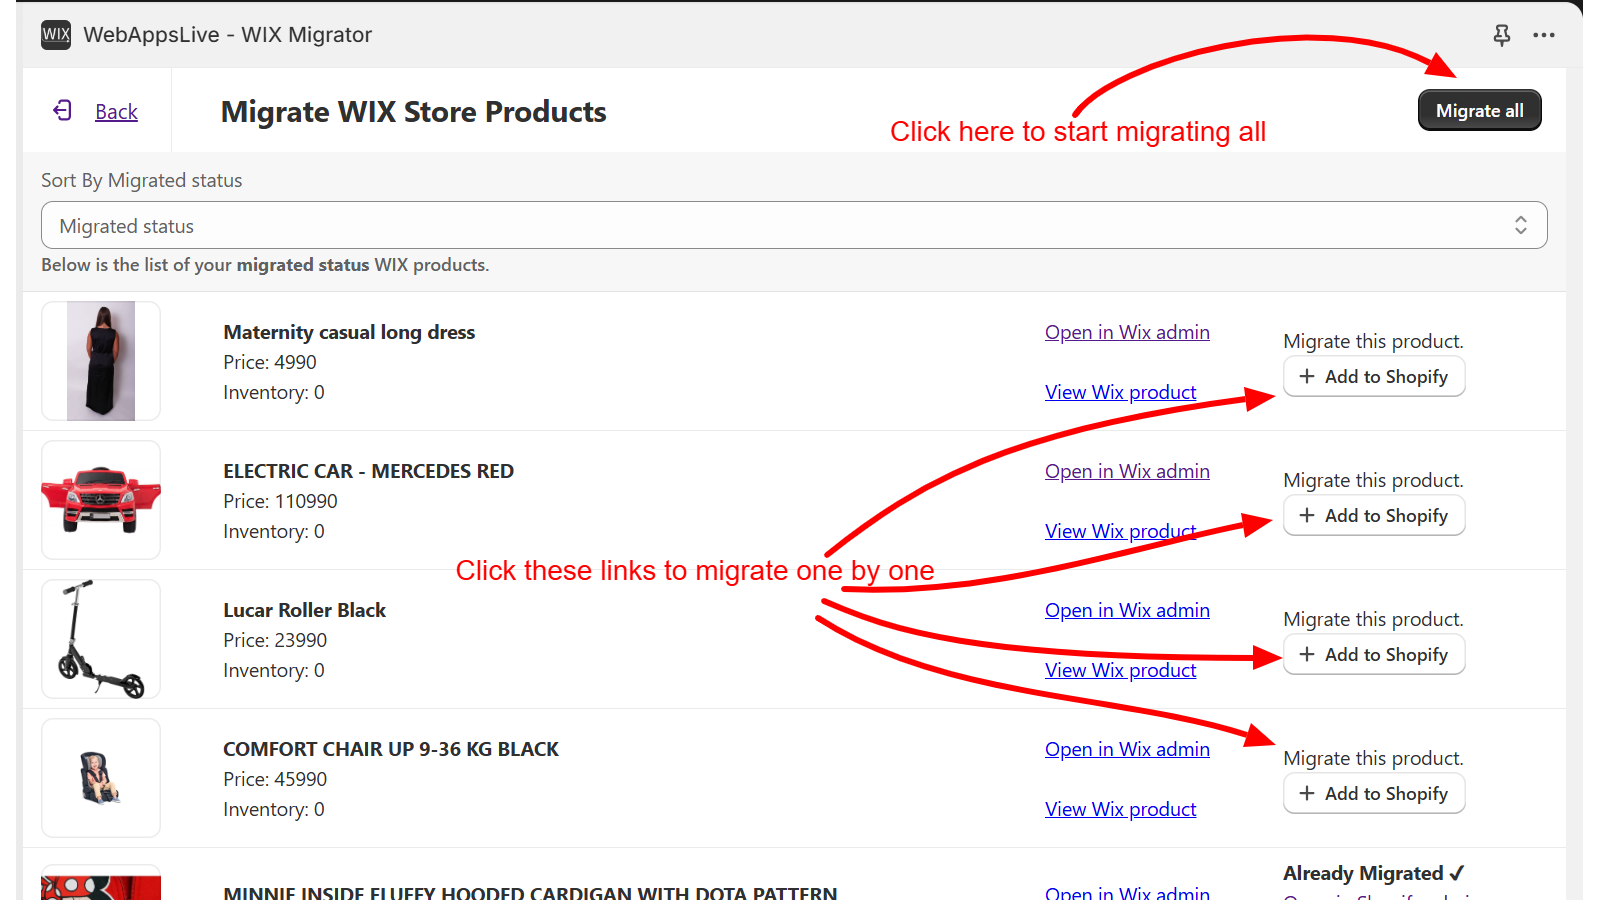Click the Price: 45990 text
Image resolution: width=1600 pixels, height=900 pixels.
click(275, 779)
